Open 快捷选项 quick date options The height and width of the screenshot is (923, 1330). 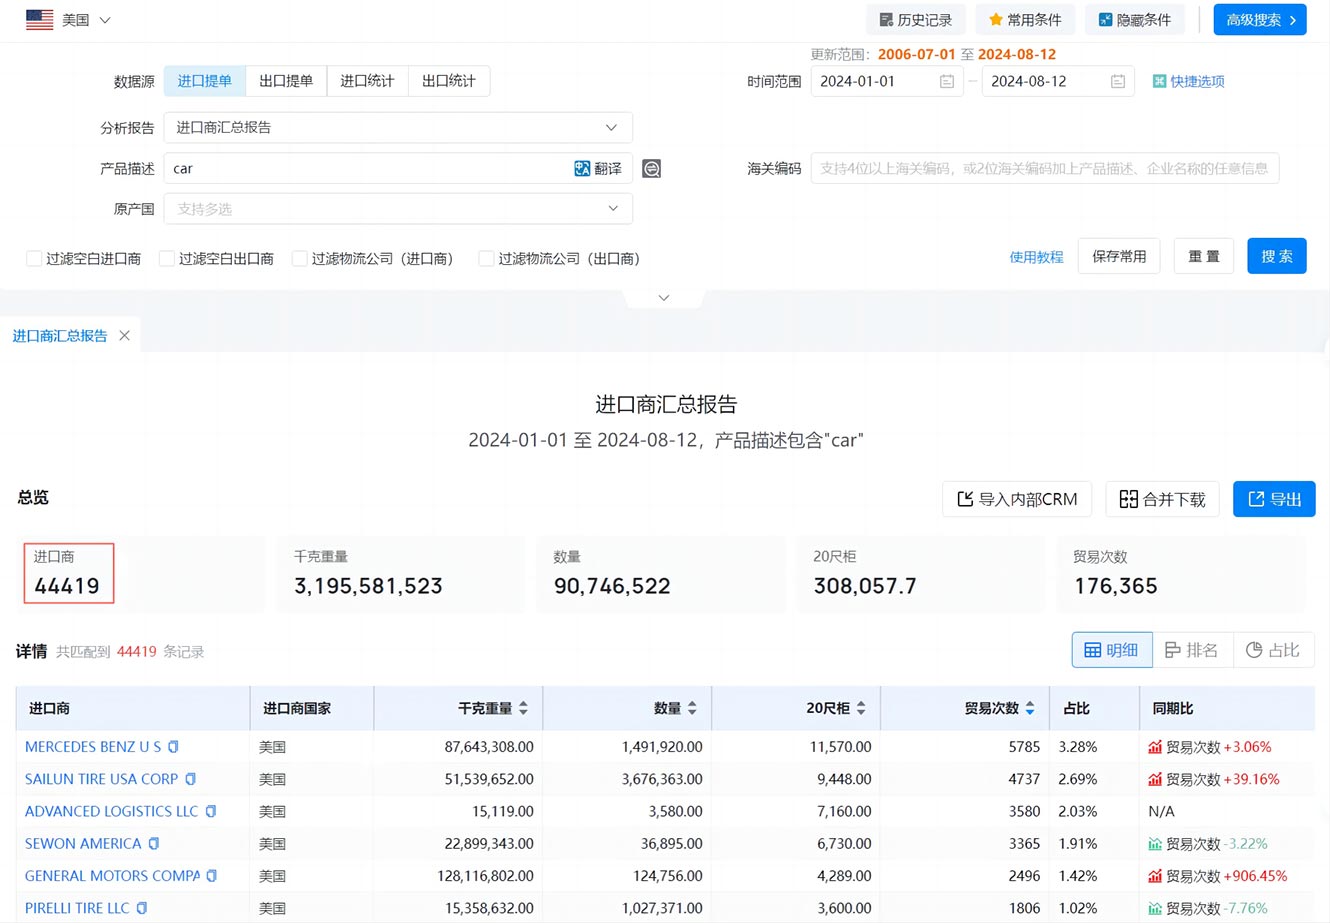(1188, 81)
